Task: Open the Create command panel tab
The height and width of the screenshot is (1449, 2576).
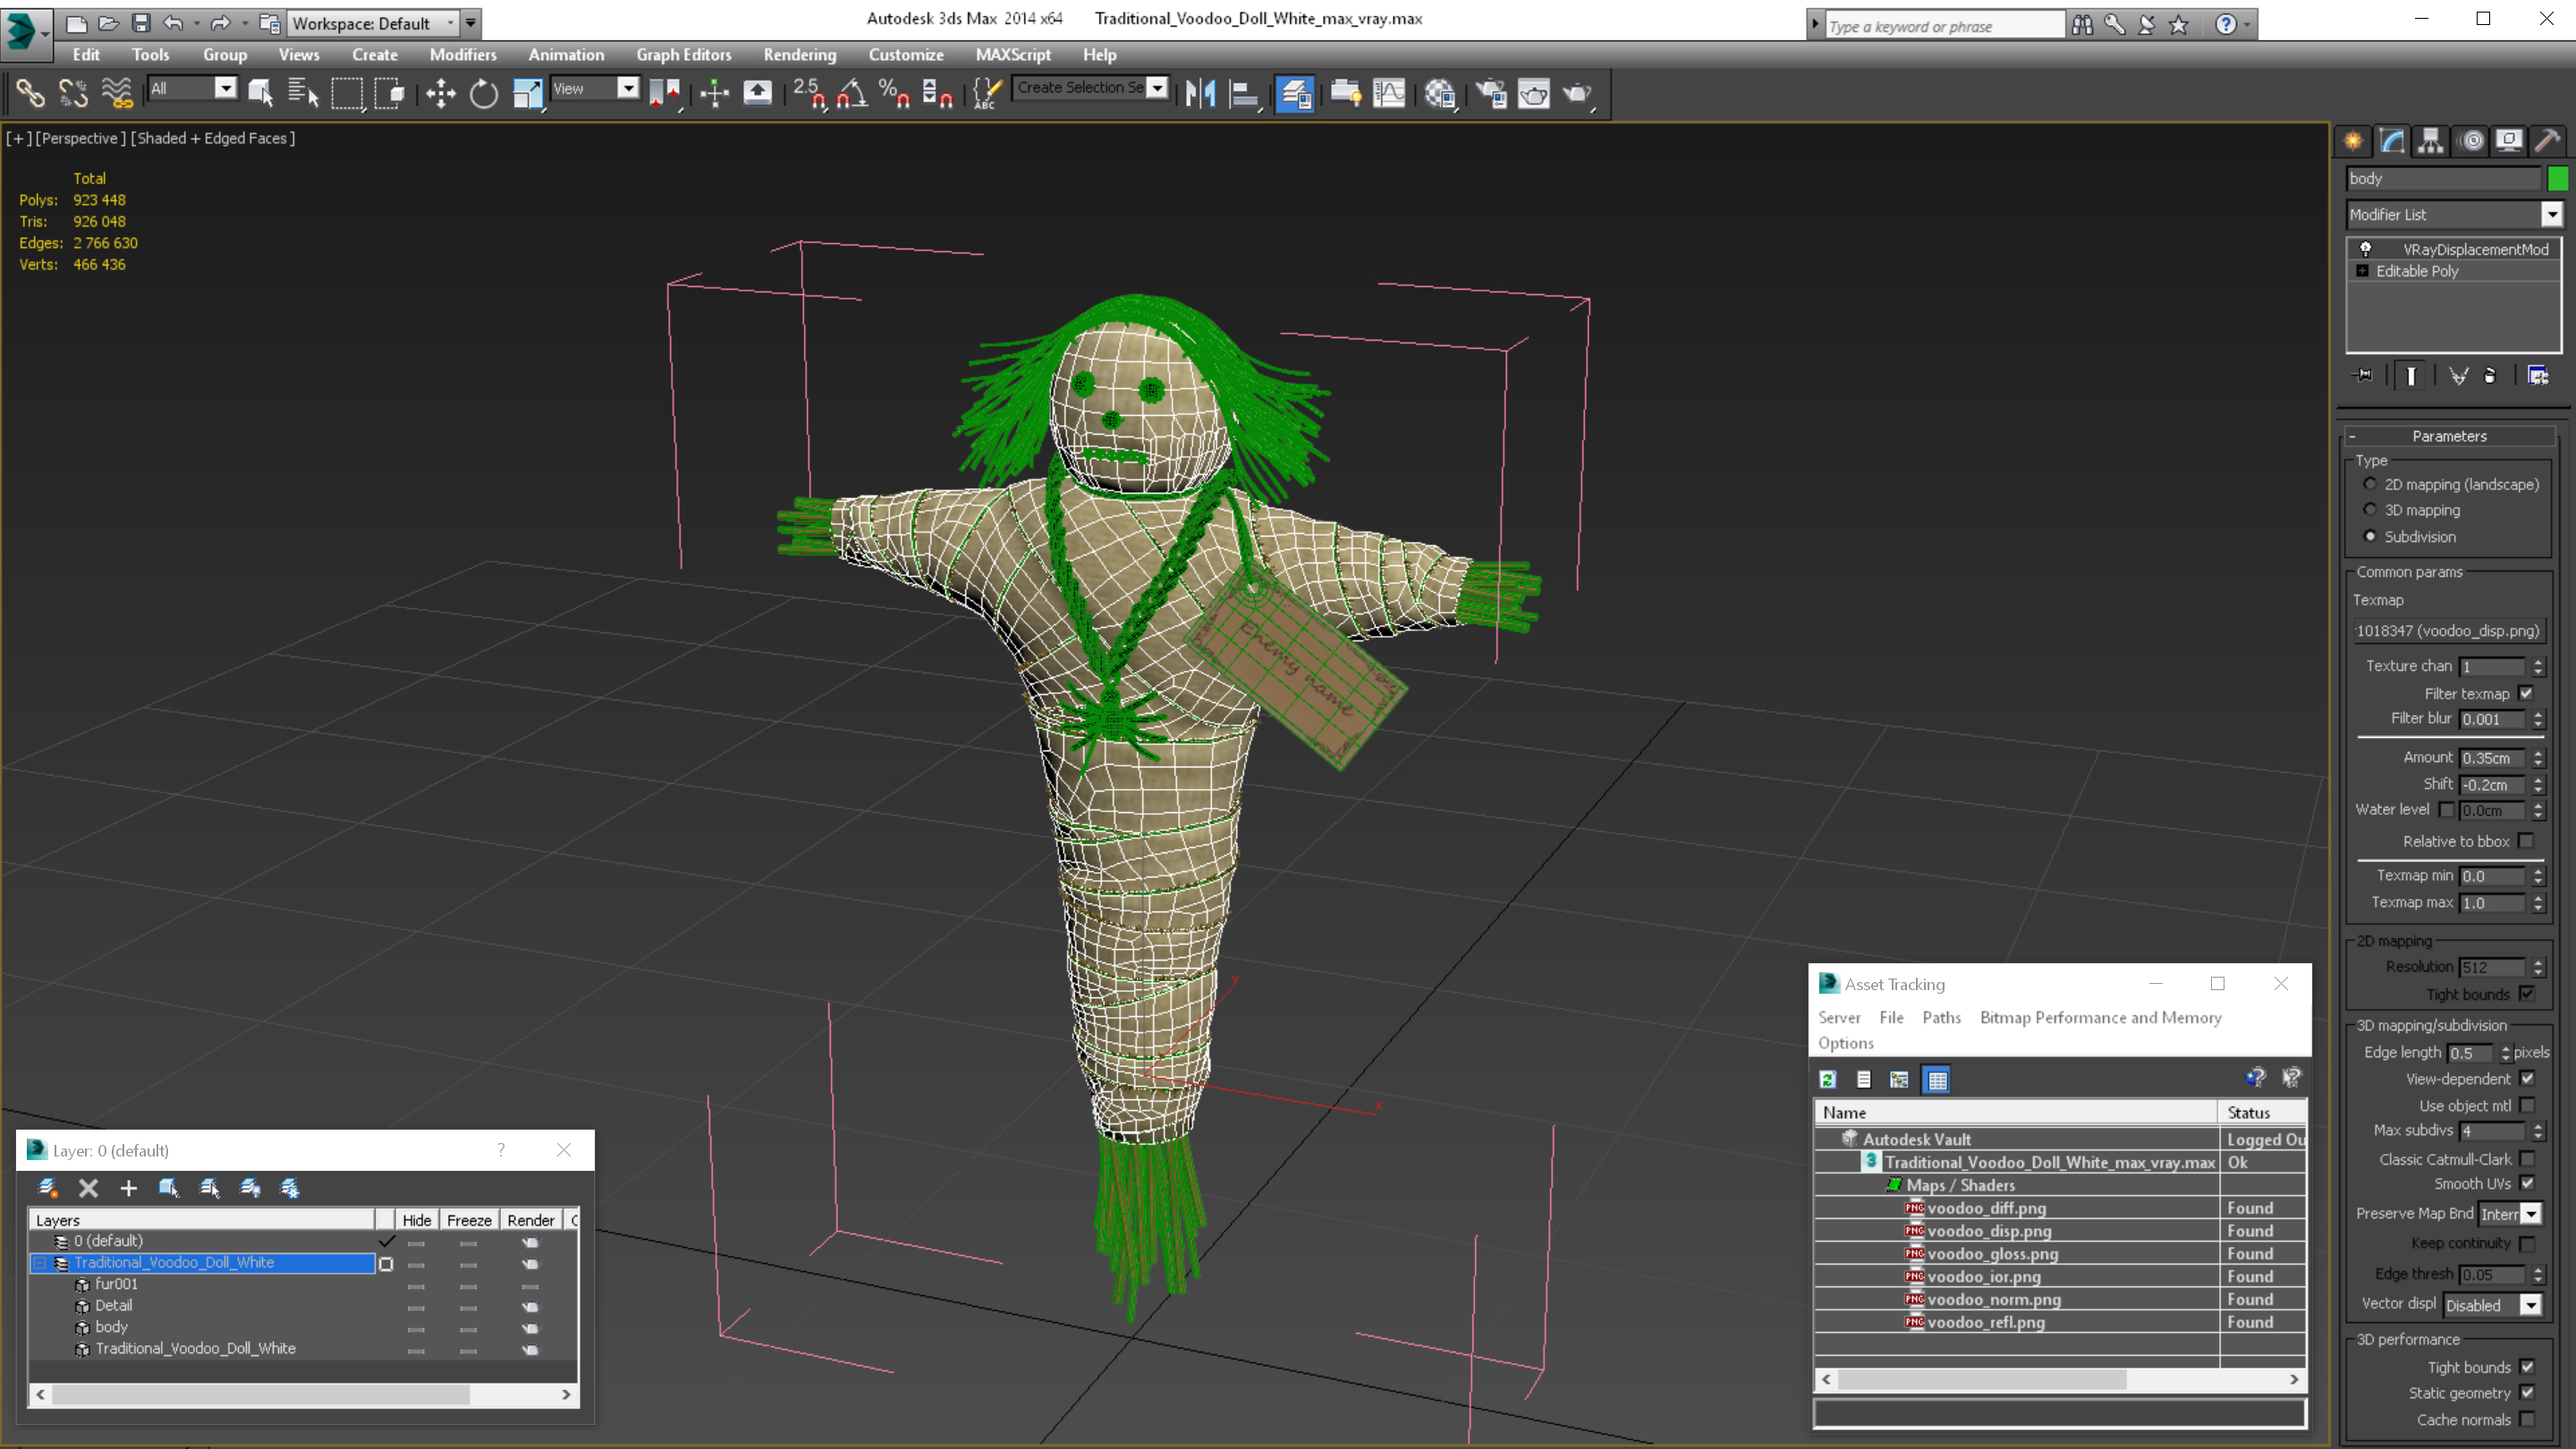Action: (2354, 141)
